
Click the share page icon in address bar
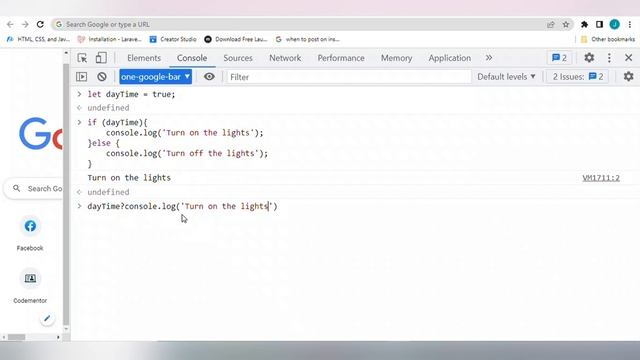point(551,24)
